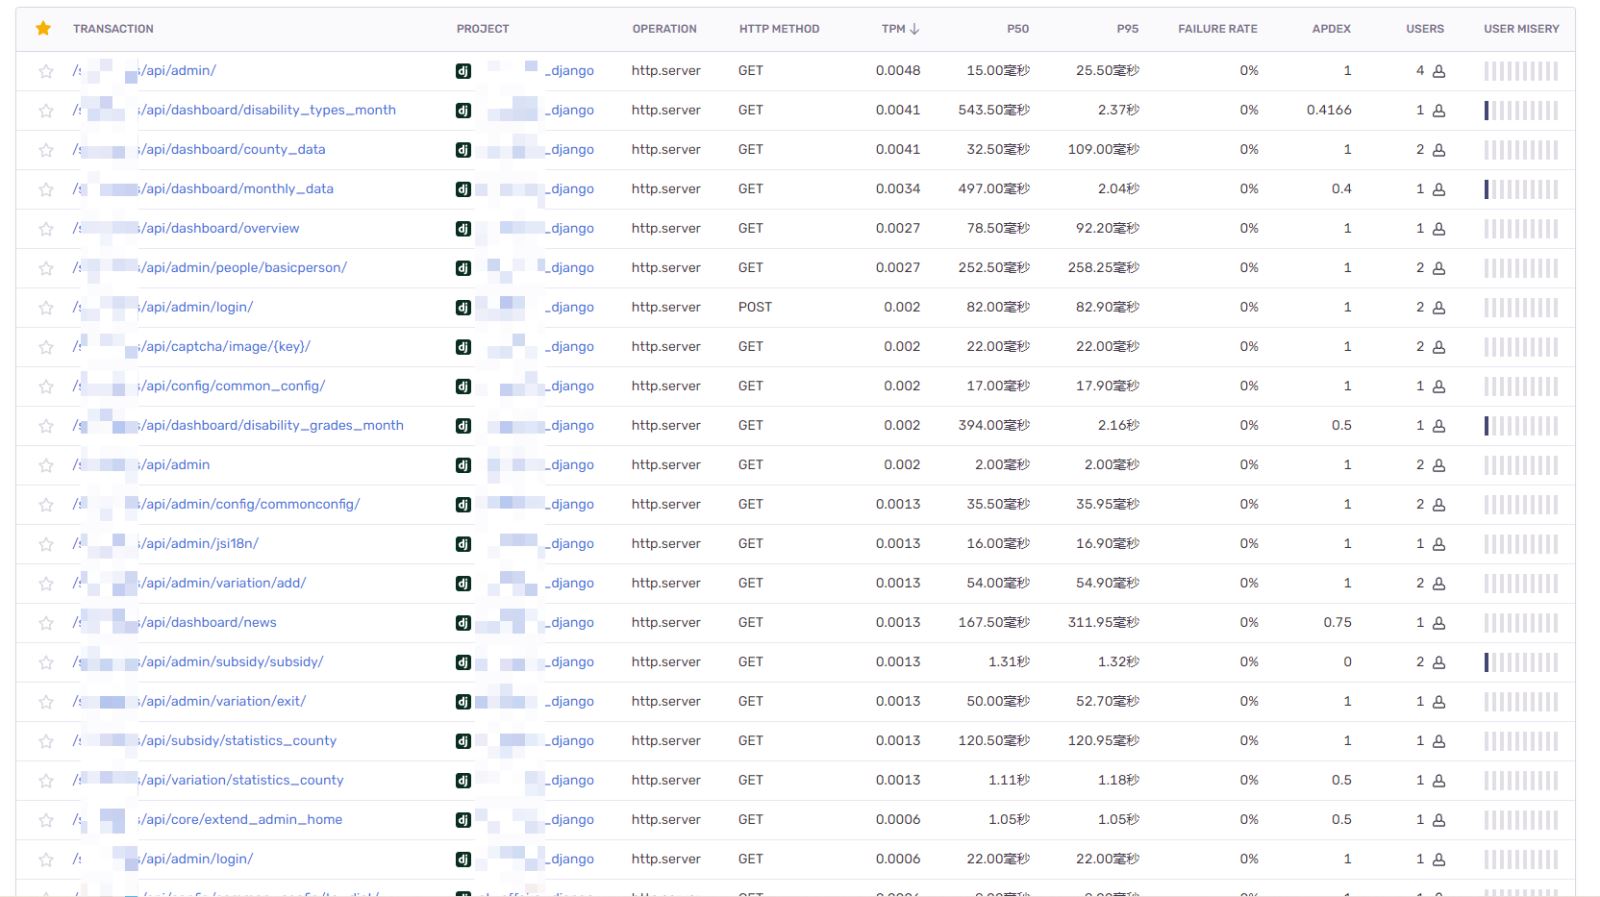1600x897 pixels.
Task: Click the user icon in the jsi18n row
Action: click(1438, 545)
